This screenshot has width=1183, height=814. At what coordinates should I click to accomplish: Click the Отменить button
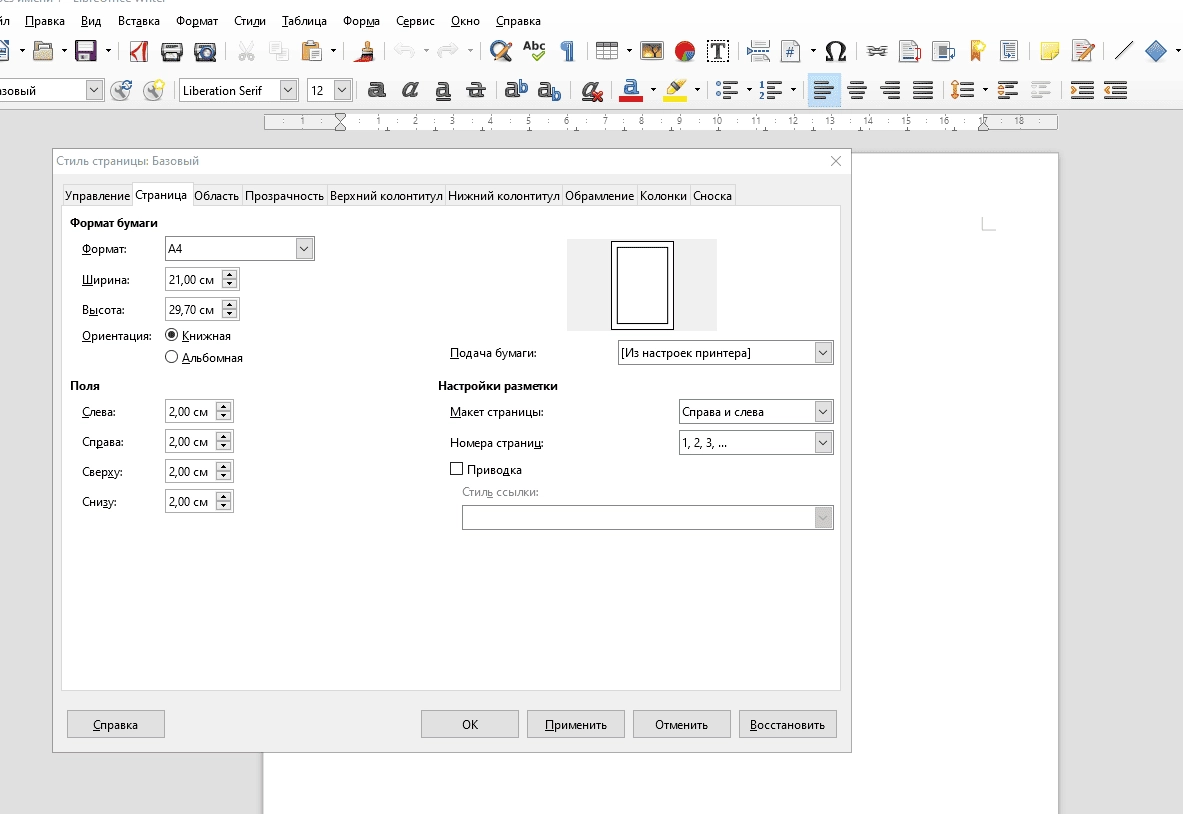coord(681,724)
